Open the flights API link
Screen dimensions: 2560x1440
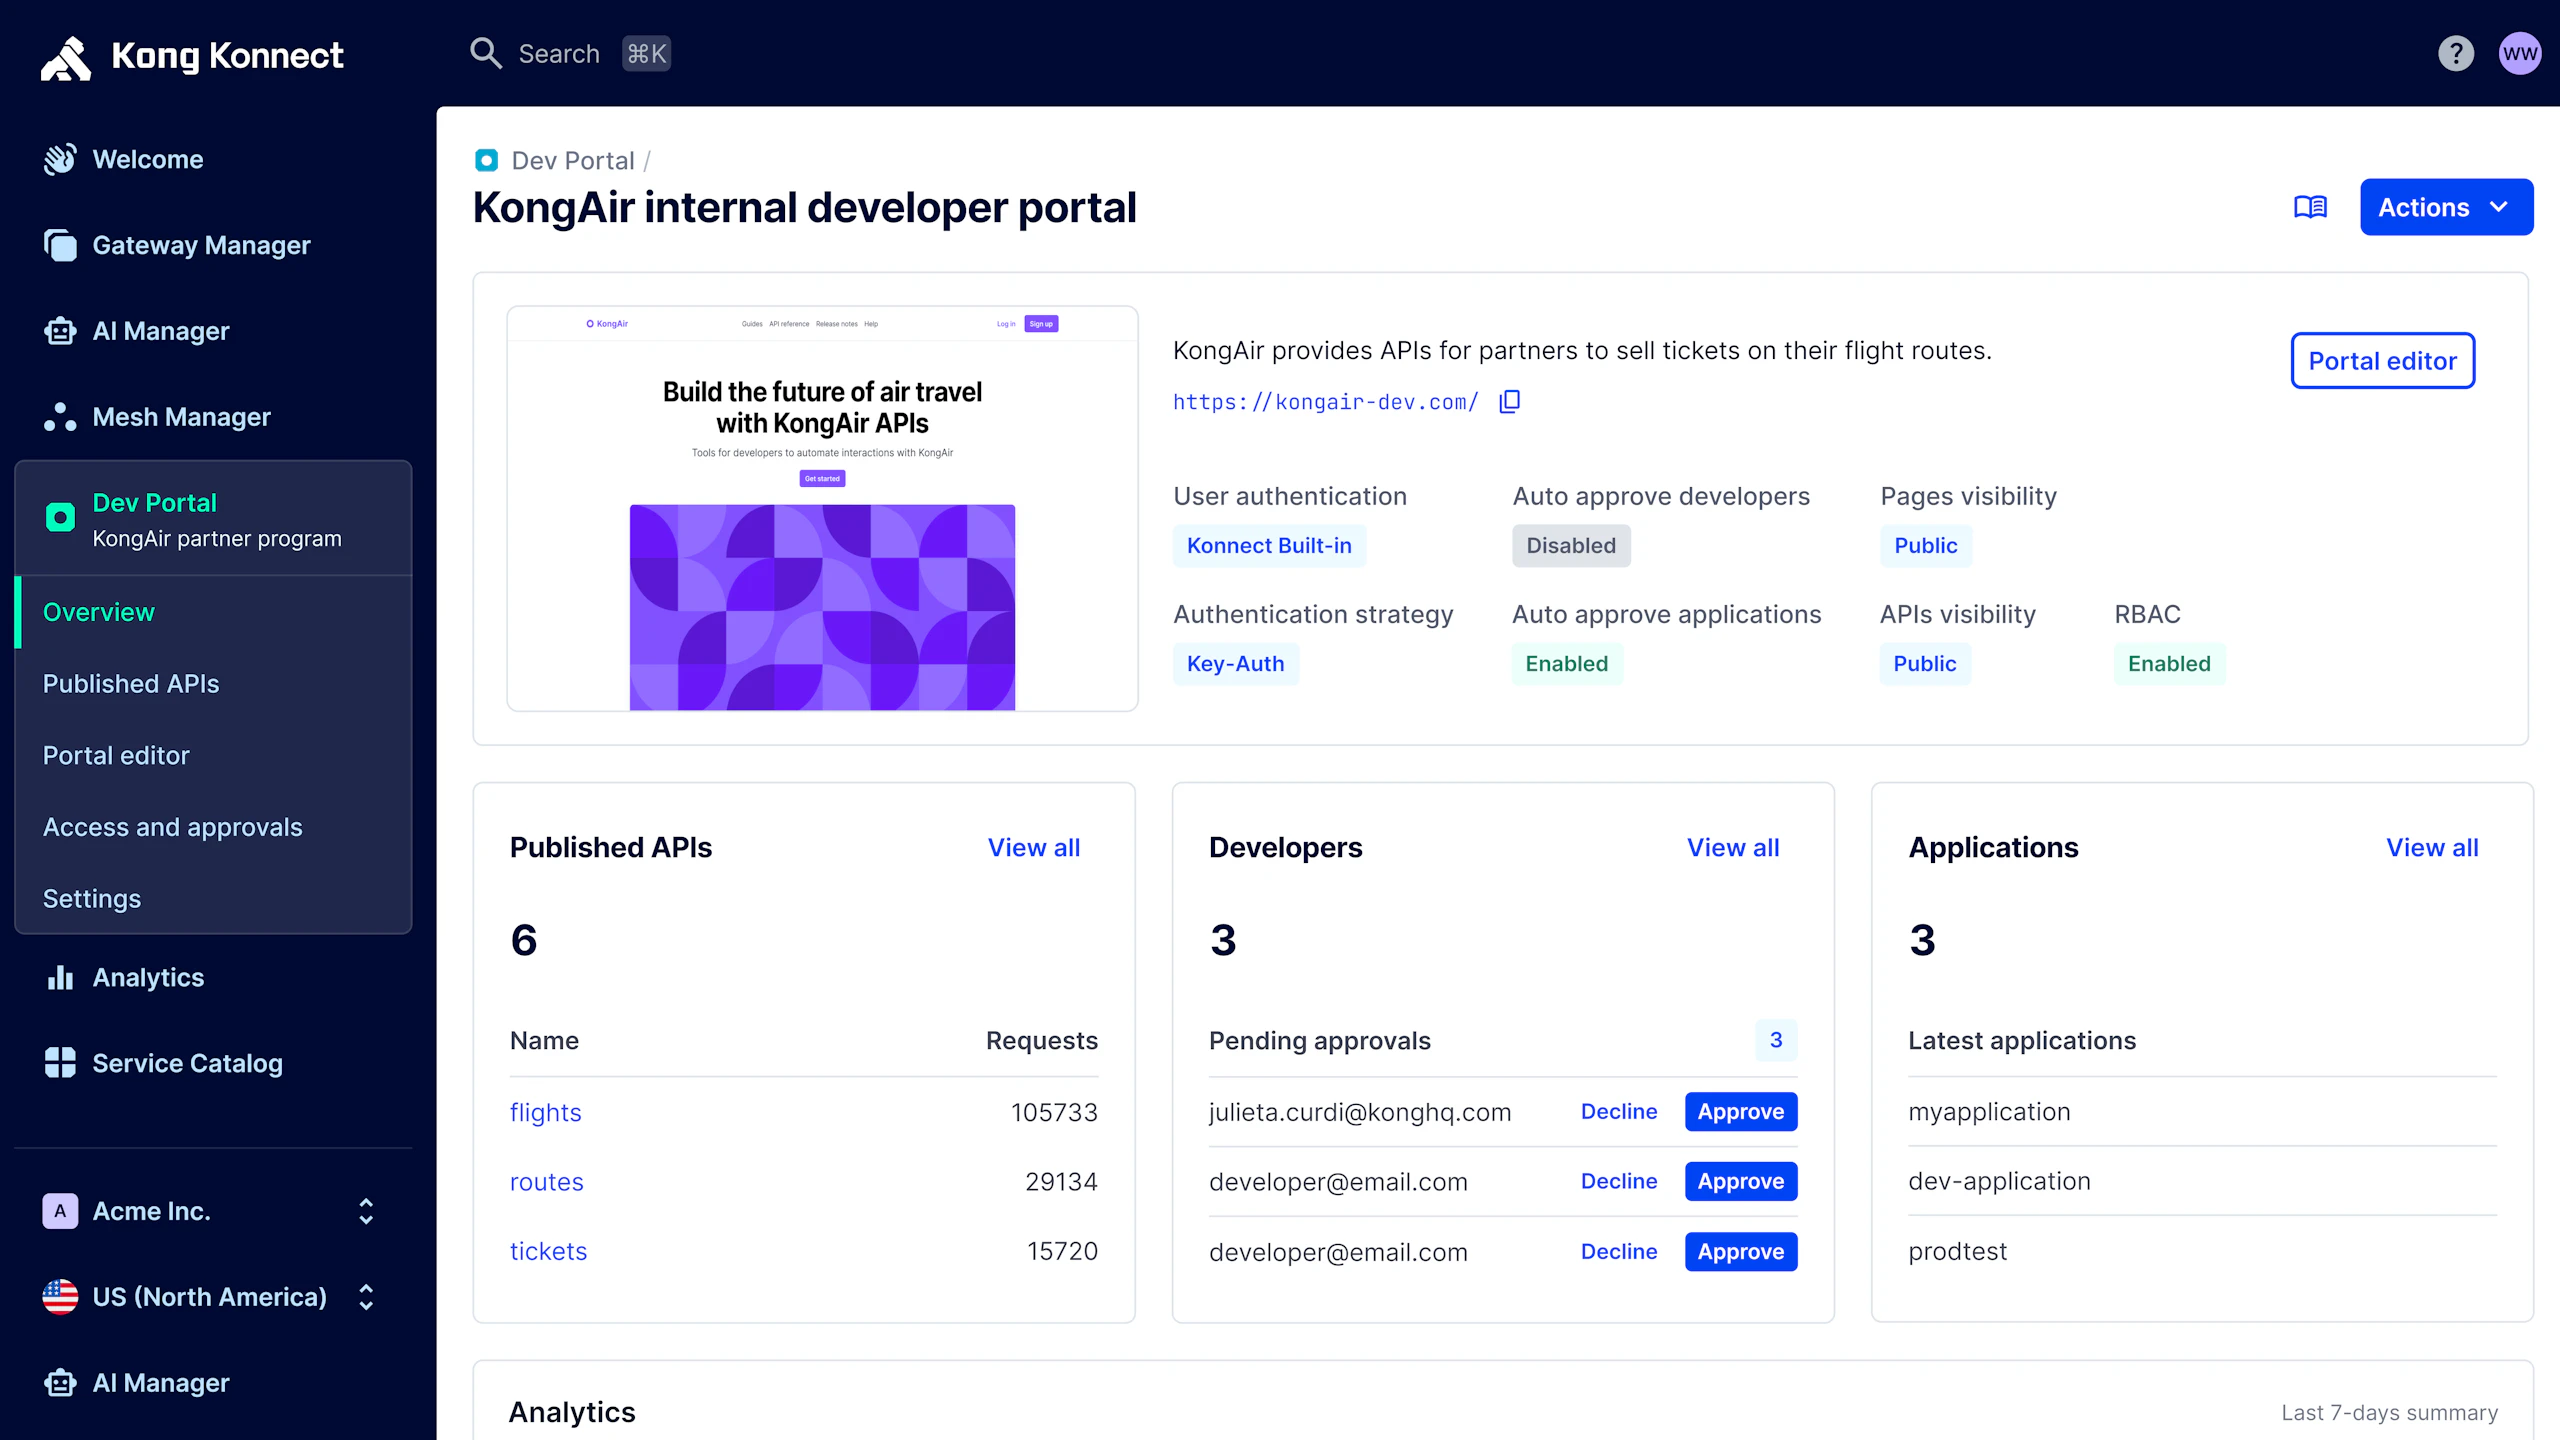(x=545, y=1112)
